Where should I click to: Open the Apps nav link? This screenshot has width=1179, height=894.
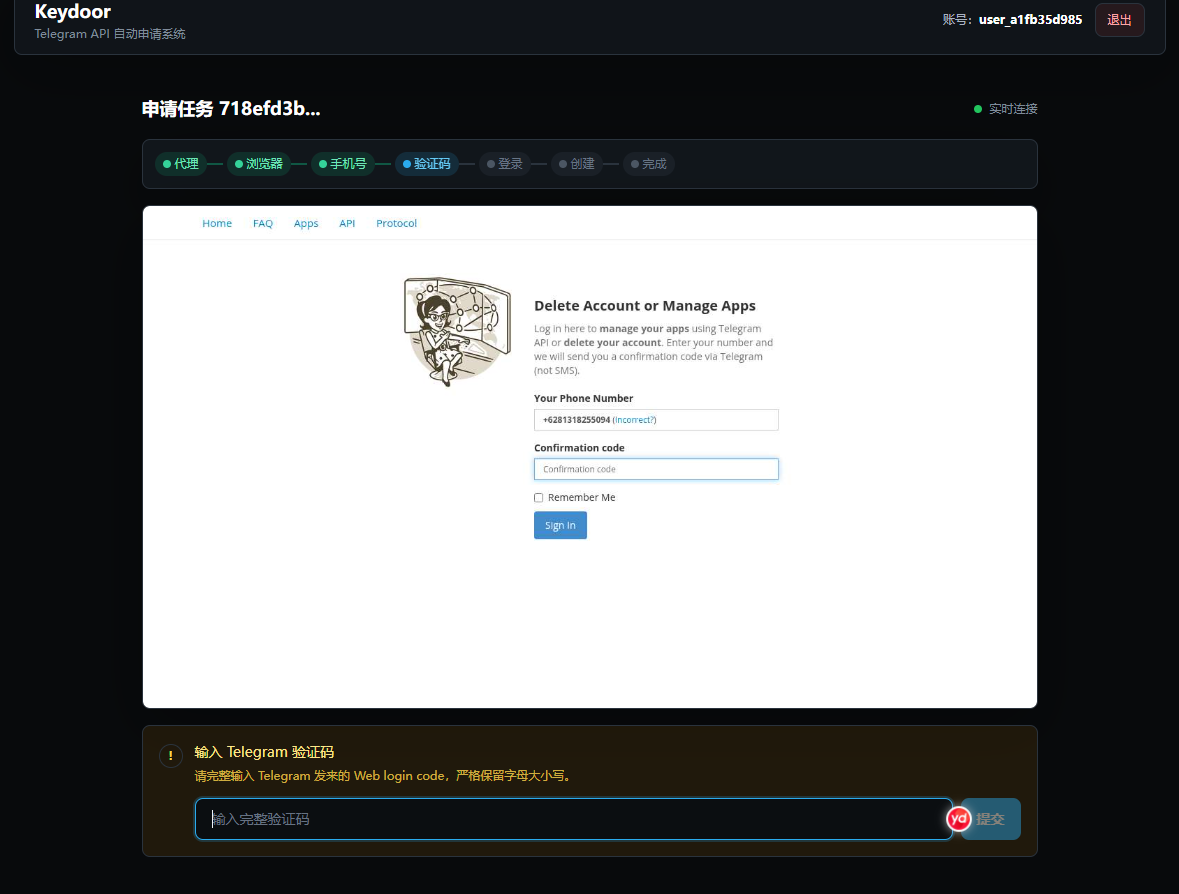[x=306, y=223]
